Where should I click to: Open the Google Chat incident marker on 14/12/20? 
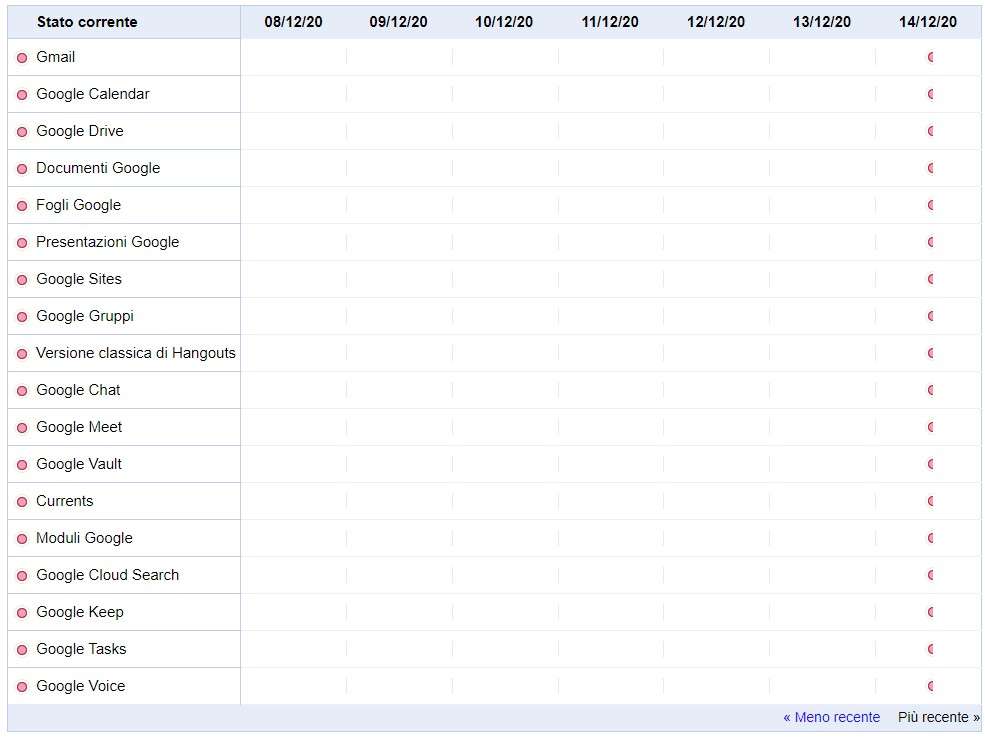coord(930,390)
